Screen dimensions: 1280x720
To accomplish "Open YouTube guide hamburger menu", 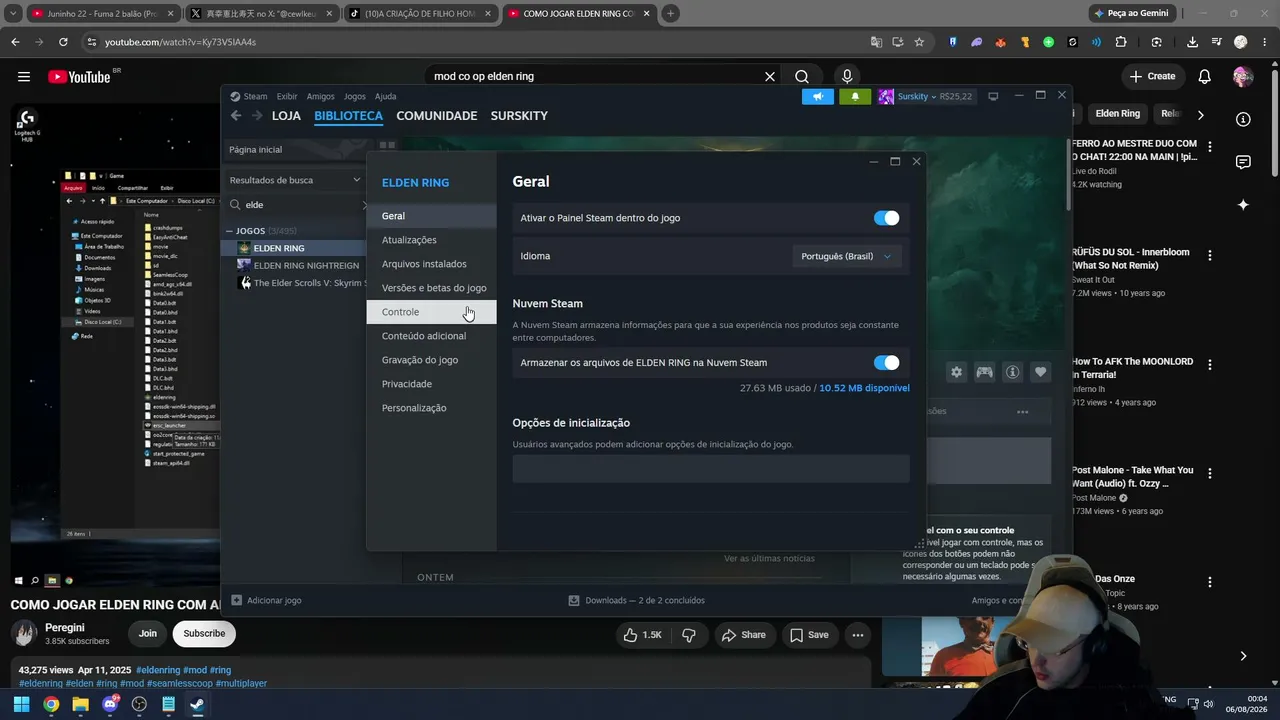I will point(23,76).
